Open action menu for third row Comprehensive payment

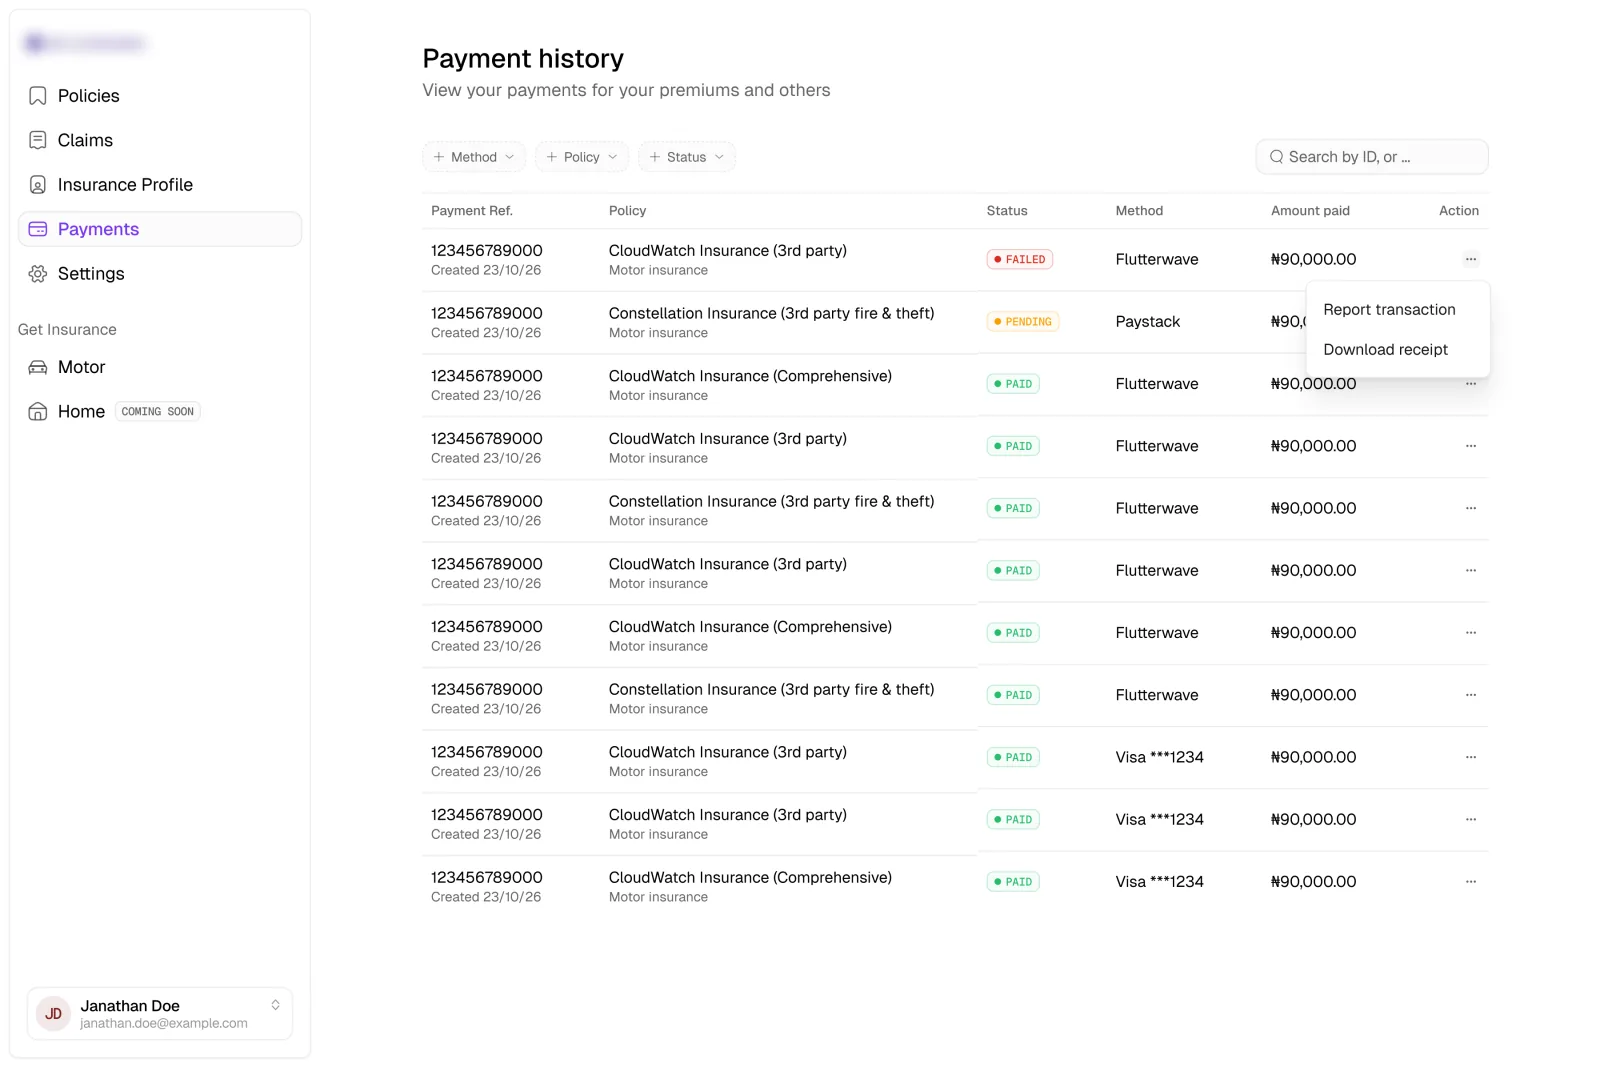click(x=1471, y=384)
